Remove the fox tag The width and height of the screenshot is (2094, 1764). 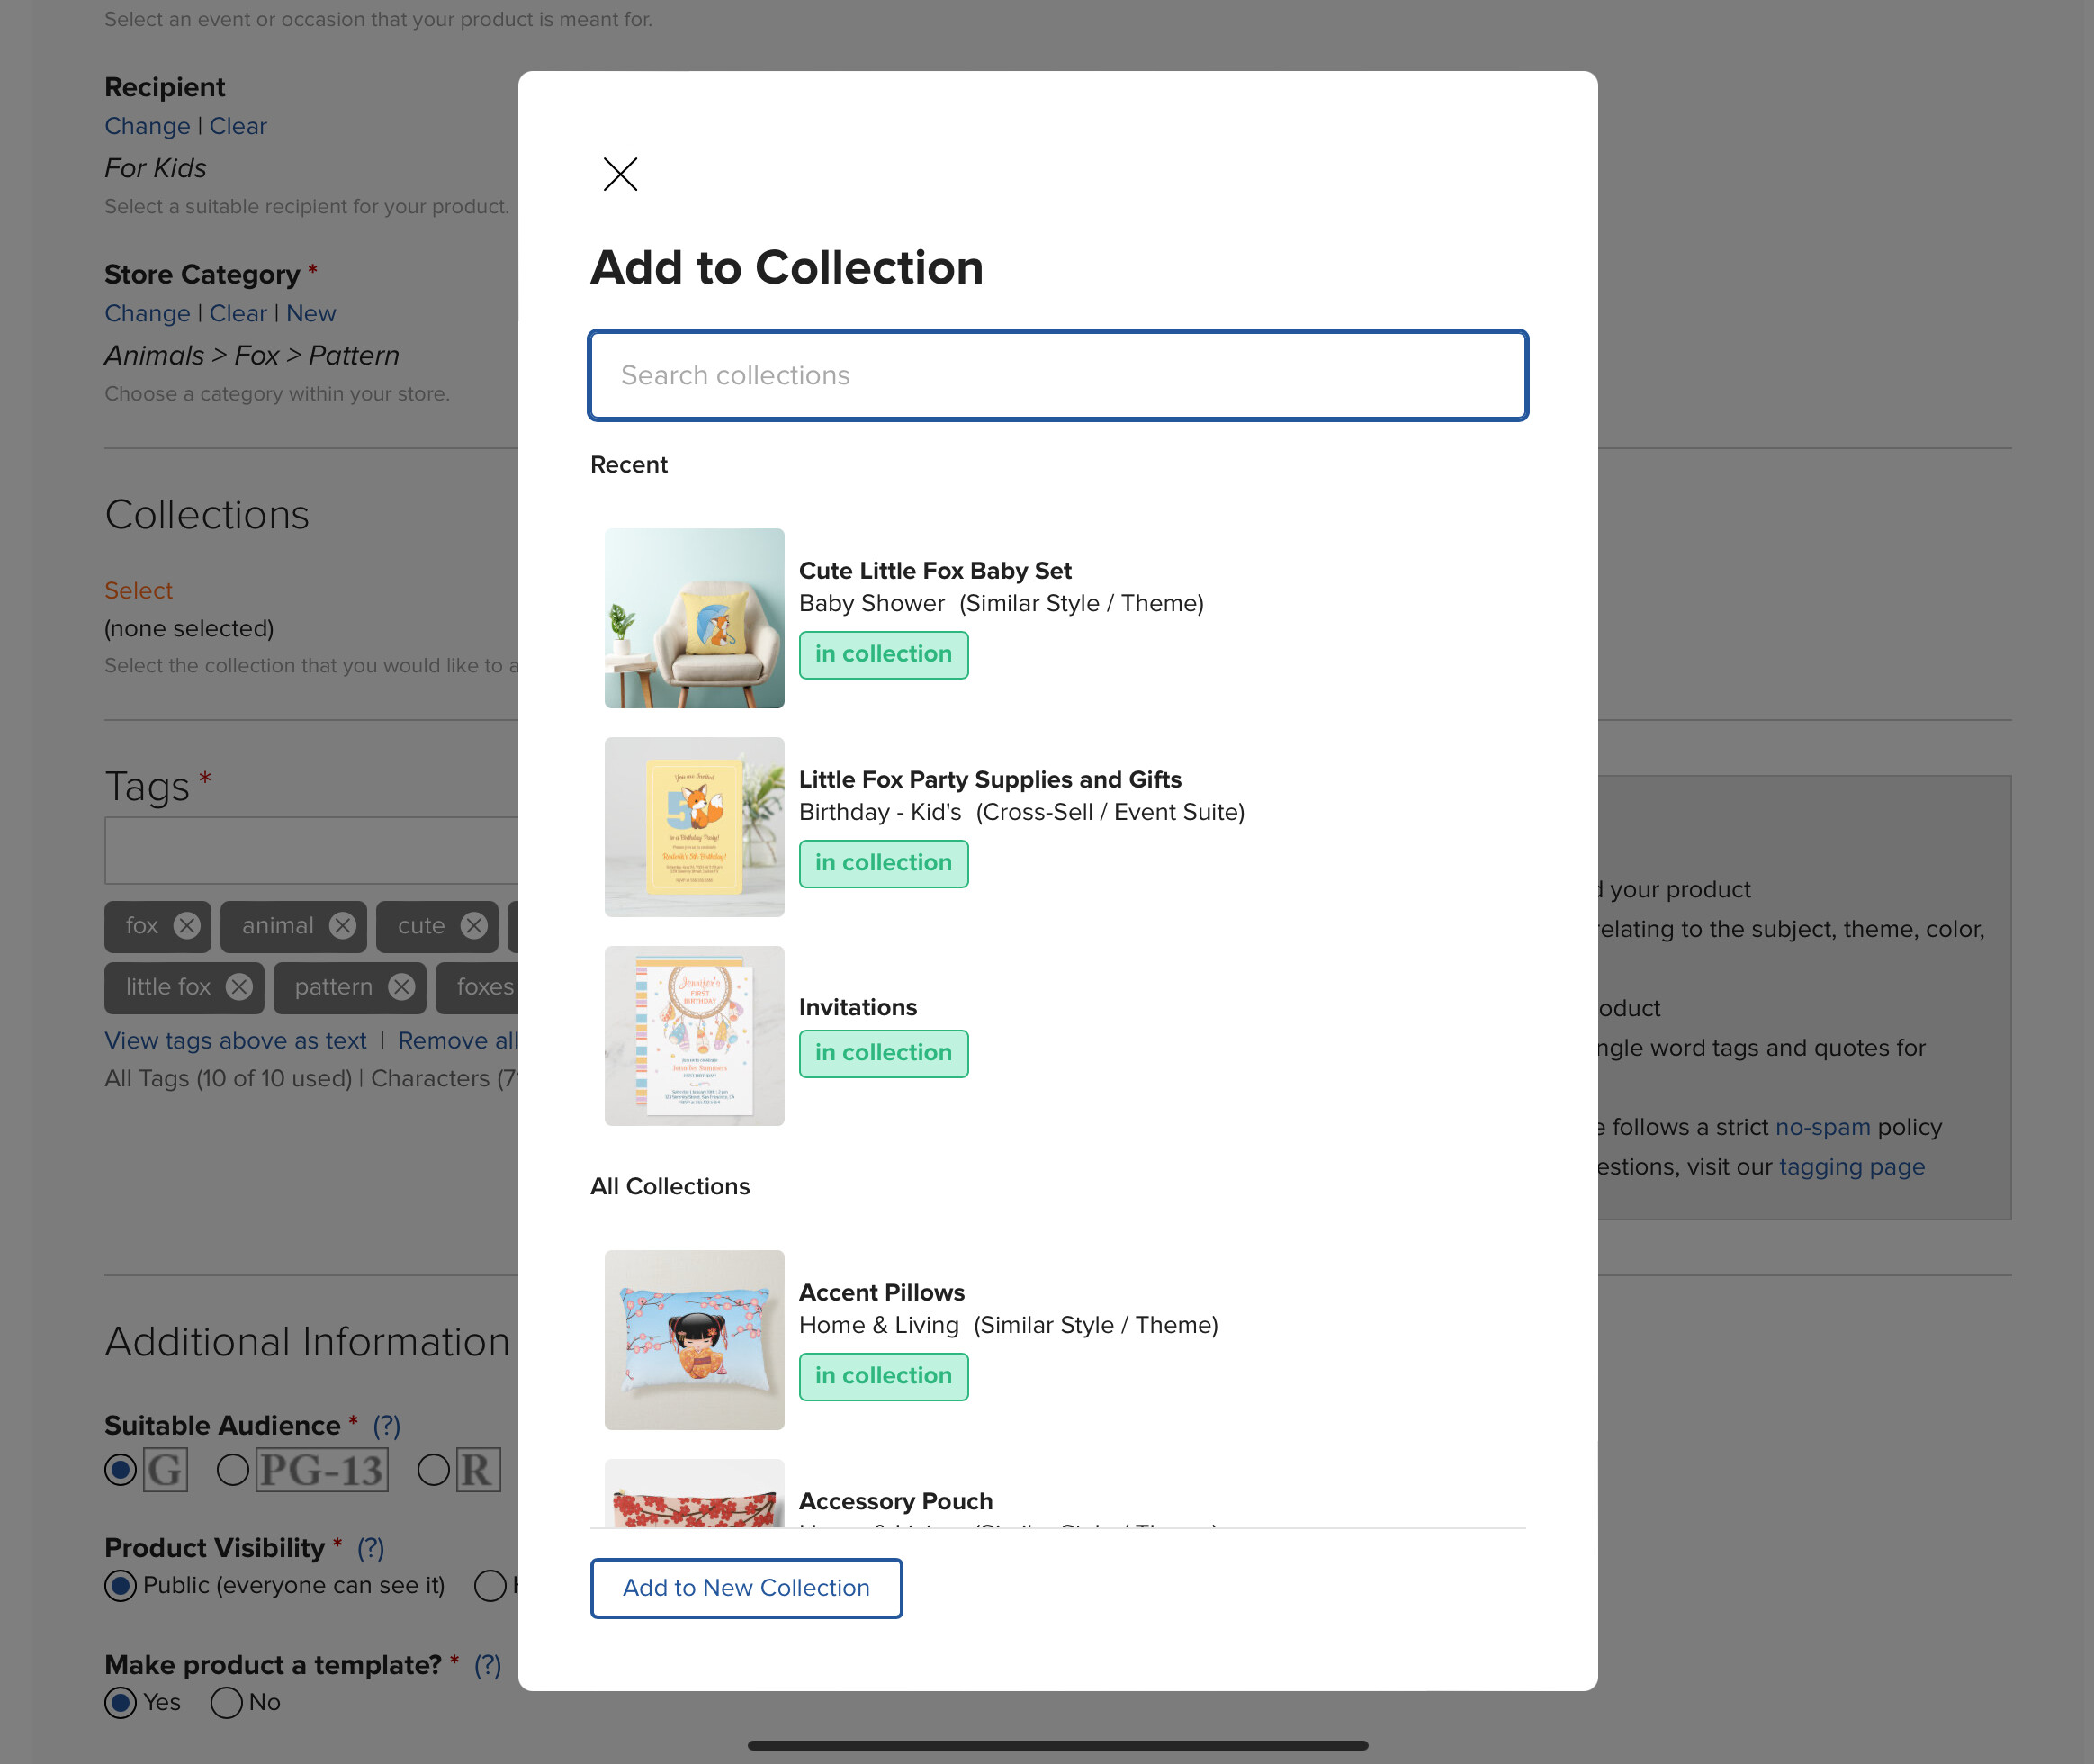(x=187, y=926)
